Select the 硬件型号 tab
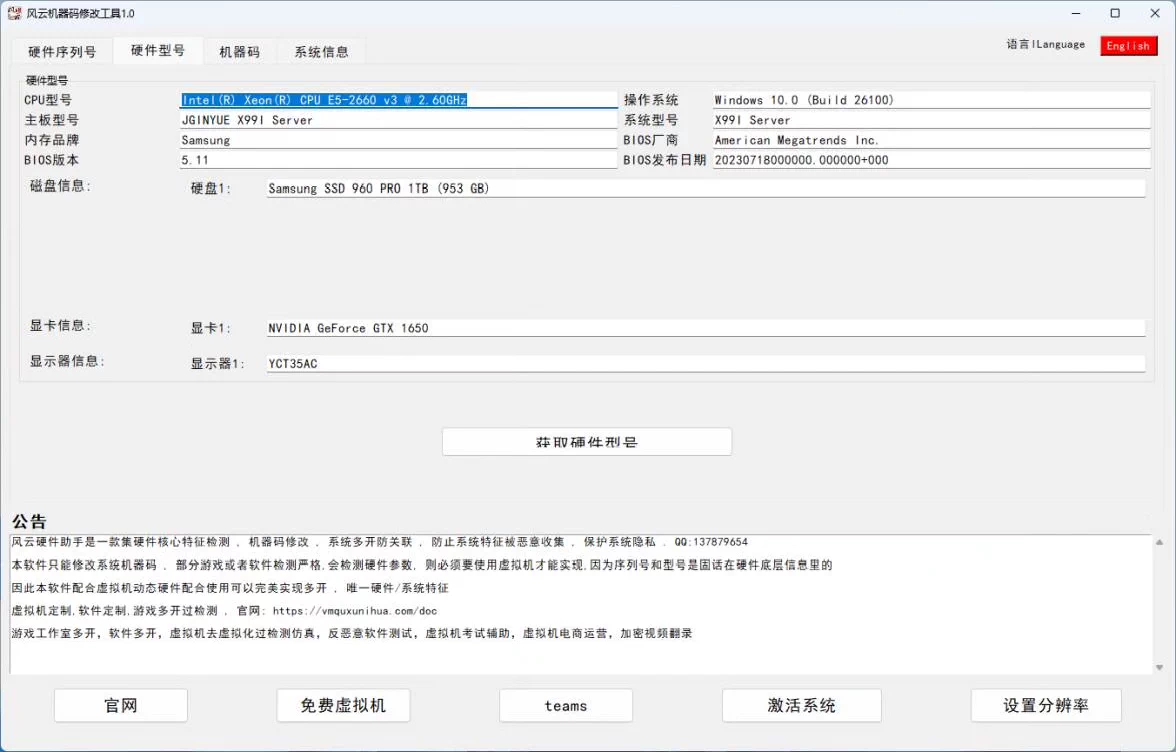1176x752 pixels. click(157, 51)
